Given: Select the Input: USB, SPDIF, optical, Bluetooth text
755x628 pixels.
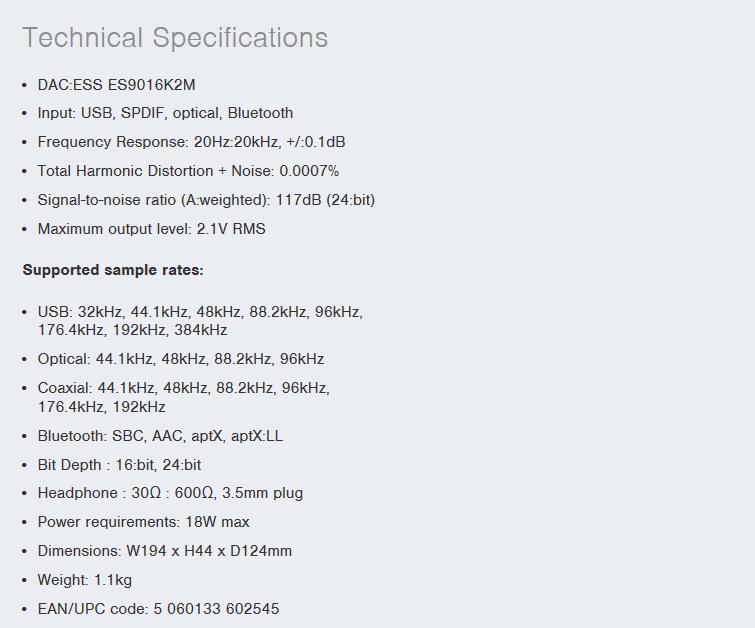Looking at the screenshot, I should [x=165, y=113].
